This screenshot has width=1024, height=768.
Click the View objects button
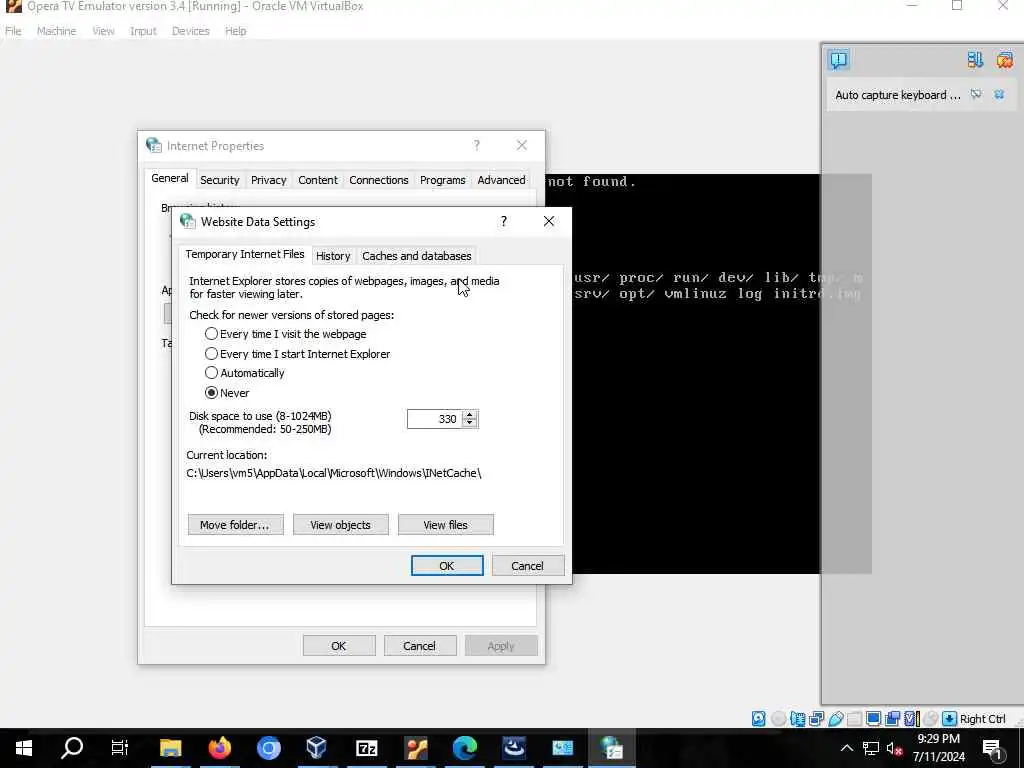click(341, 524)
